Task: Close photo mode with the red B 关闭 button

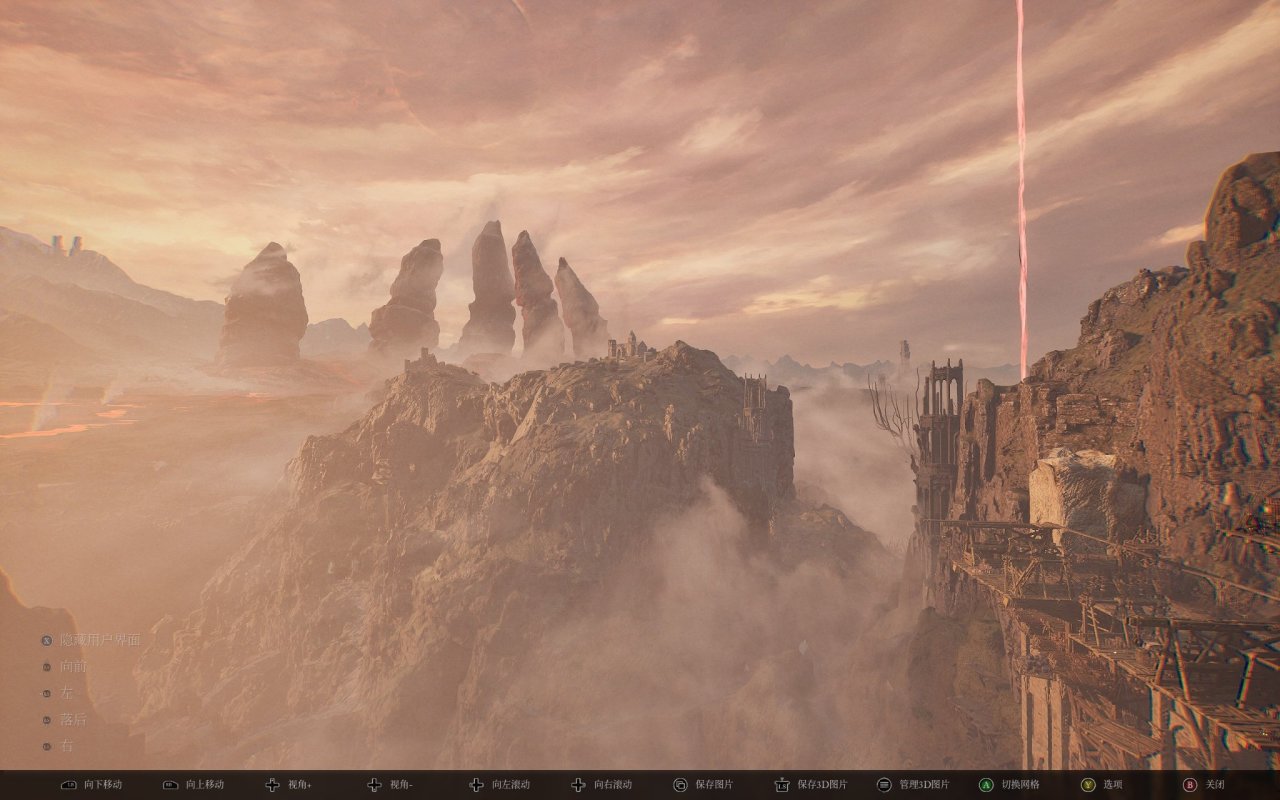Action: (x=1190, y=785)
